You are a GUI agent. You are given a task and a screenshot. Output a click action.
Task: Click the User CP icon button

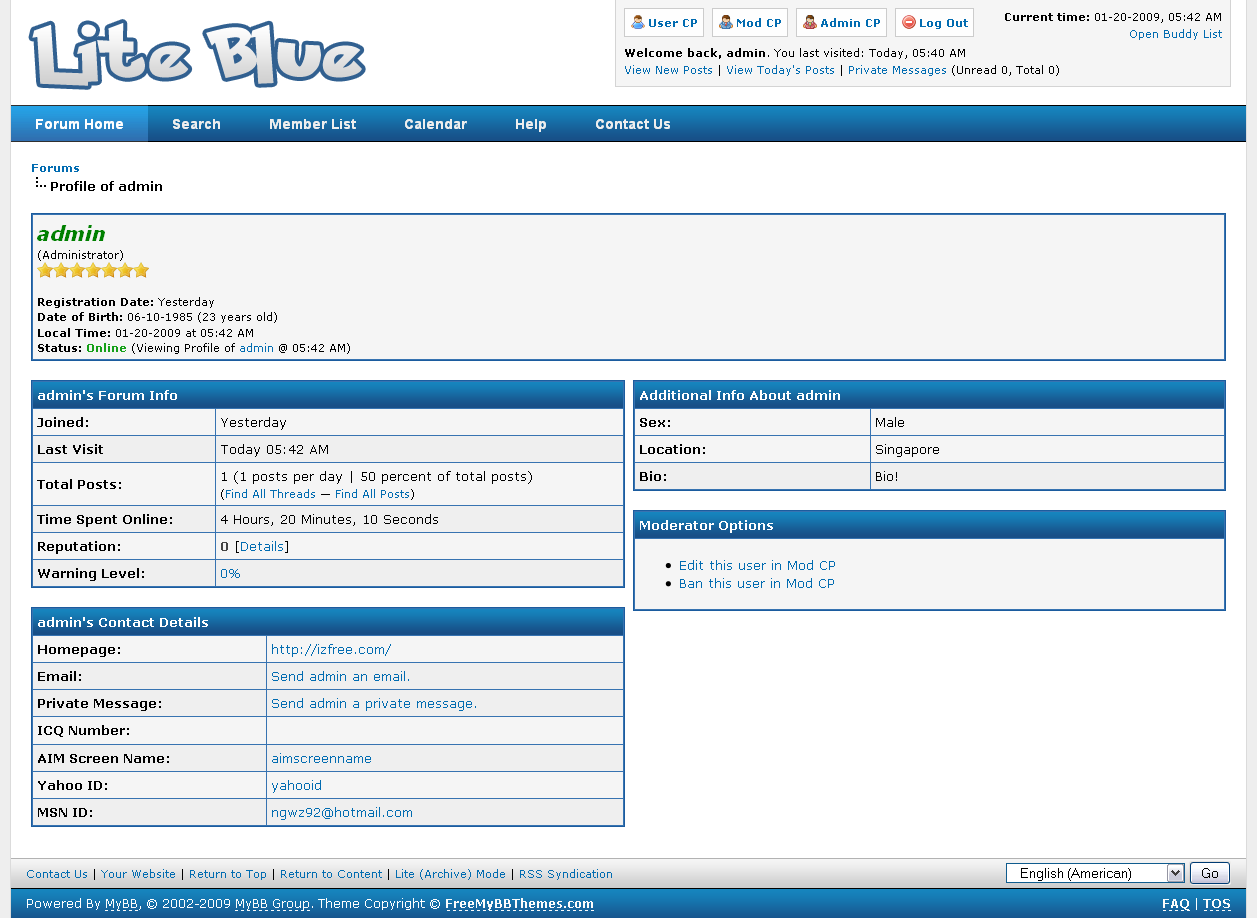[x=664, y=23]
